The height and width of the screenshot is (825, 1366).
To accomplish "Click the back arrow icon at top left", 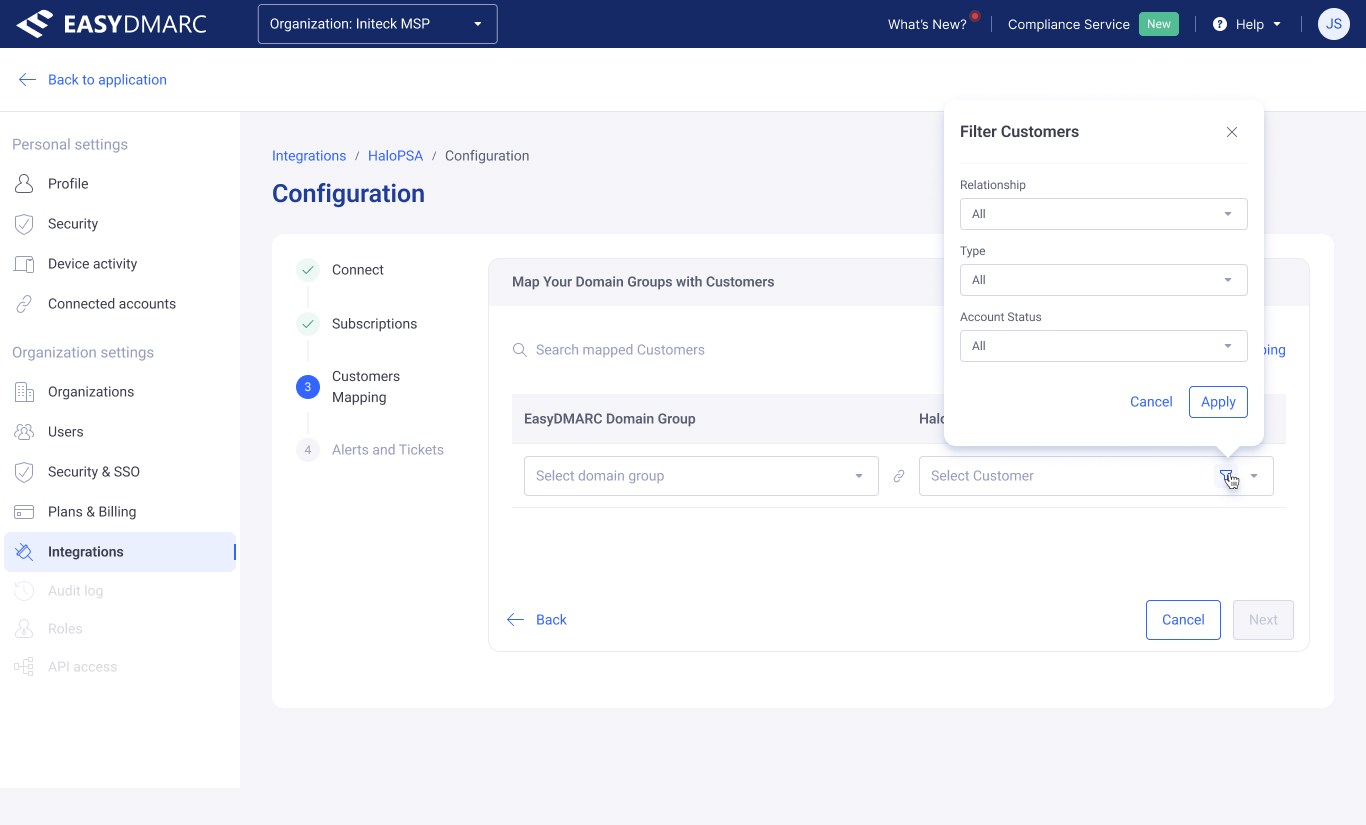I will tap(27, 80).
